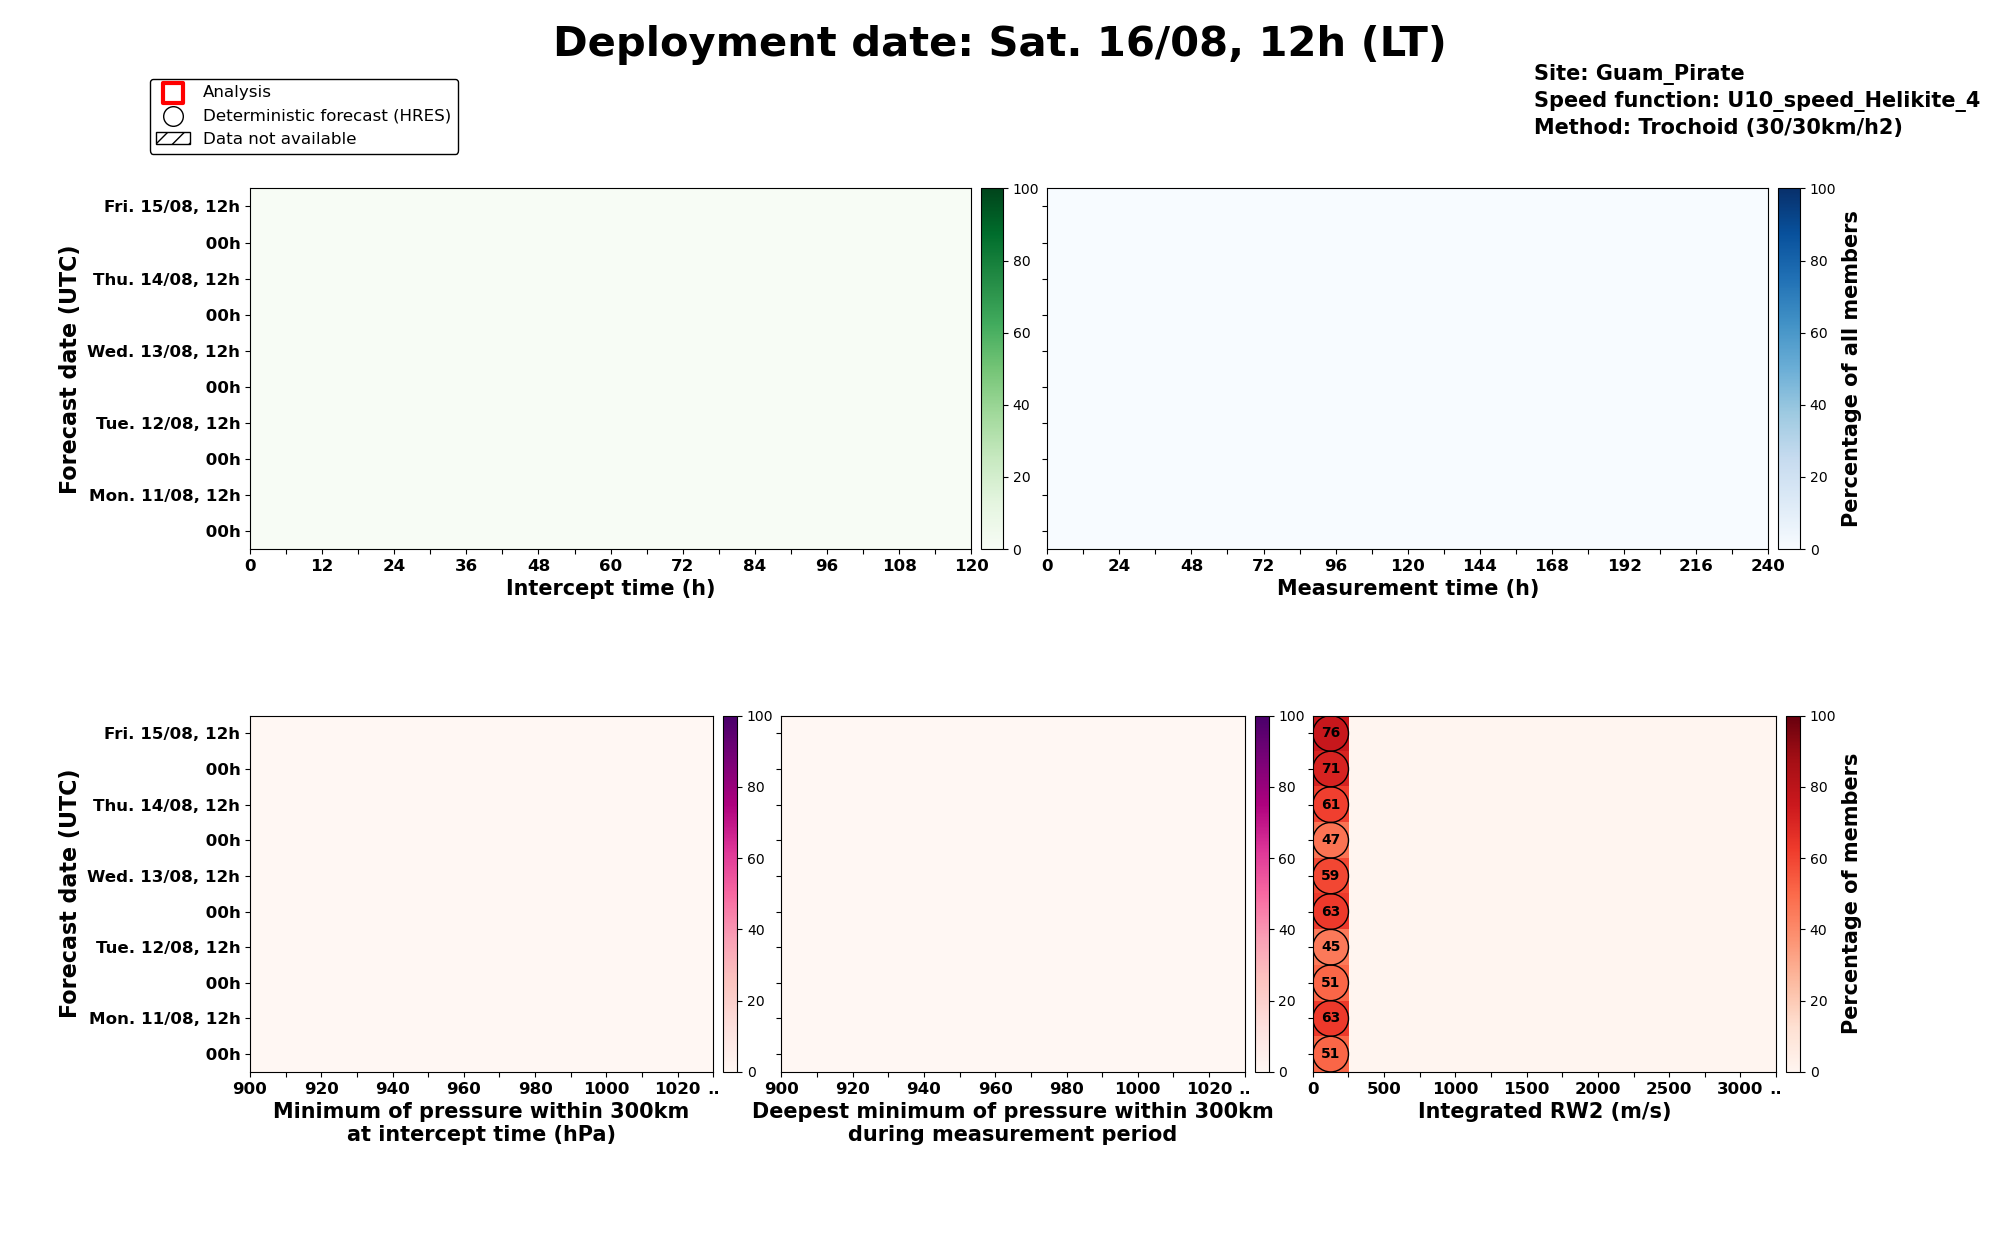Click the 3000 tick on Integrated RW2 axis
This screenshot has width=2000, height=1250.
pyautogui.click(x=1740, y=1088)
